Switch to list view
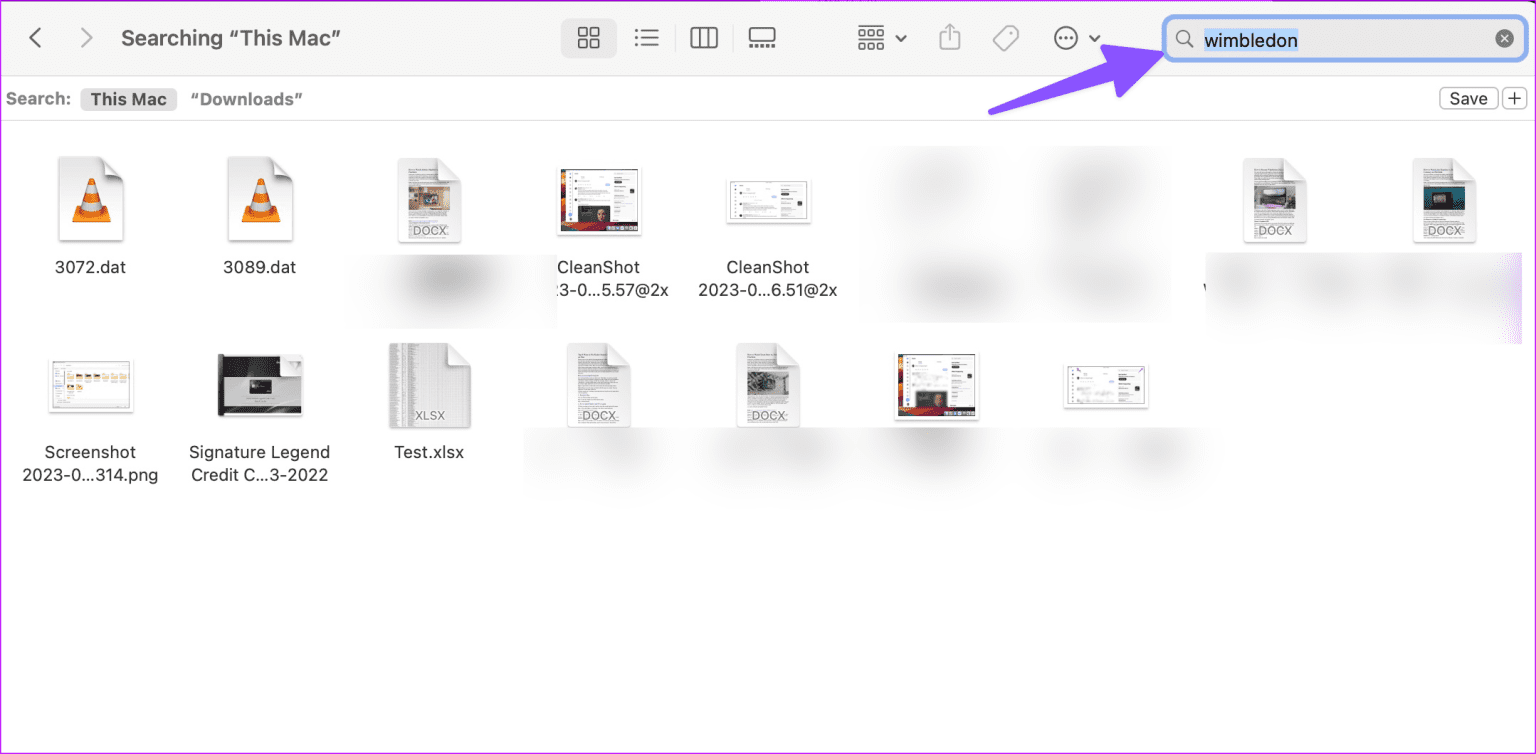Screen dimensions: 1536x754 647,38
